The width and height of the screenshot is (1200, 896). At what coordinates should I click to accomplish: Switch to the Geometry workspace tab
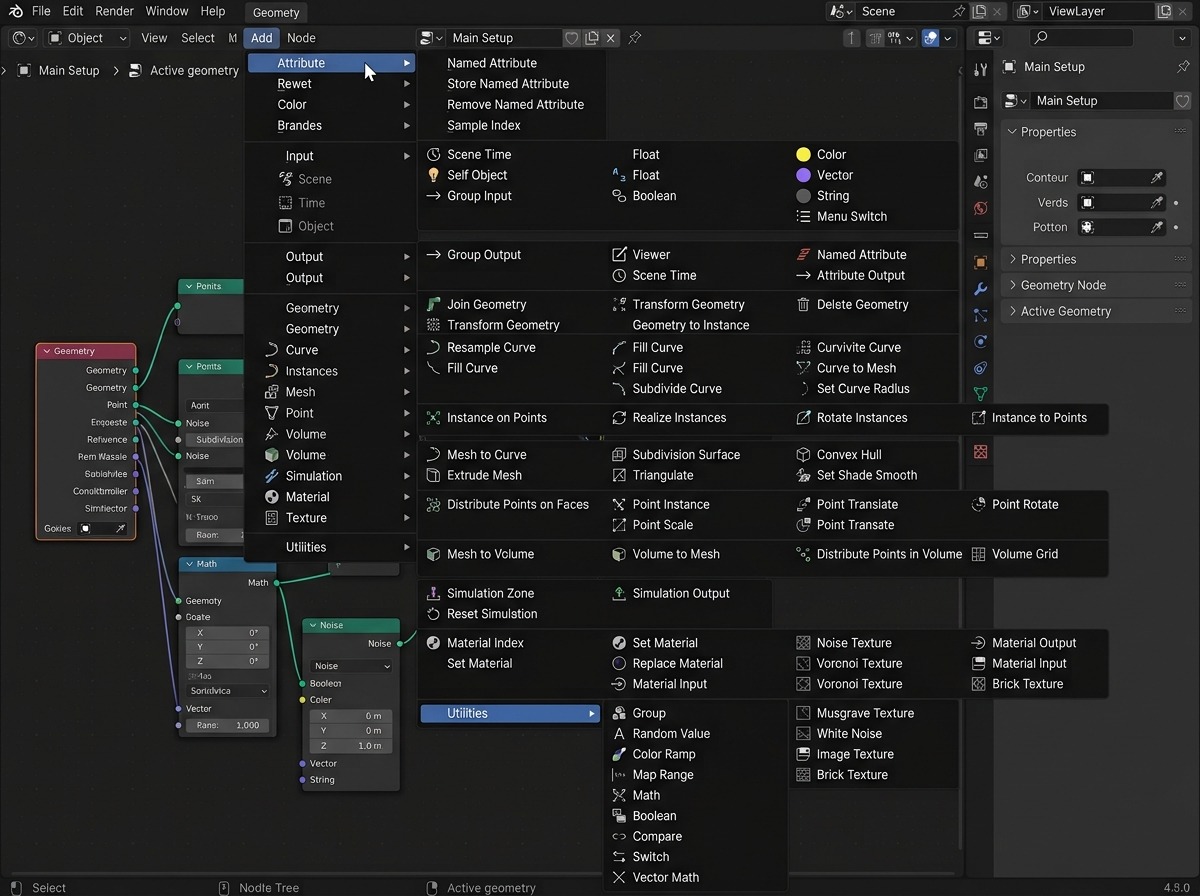[276, 12]
